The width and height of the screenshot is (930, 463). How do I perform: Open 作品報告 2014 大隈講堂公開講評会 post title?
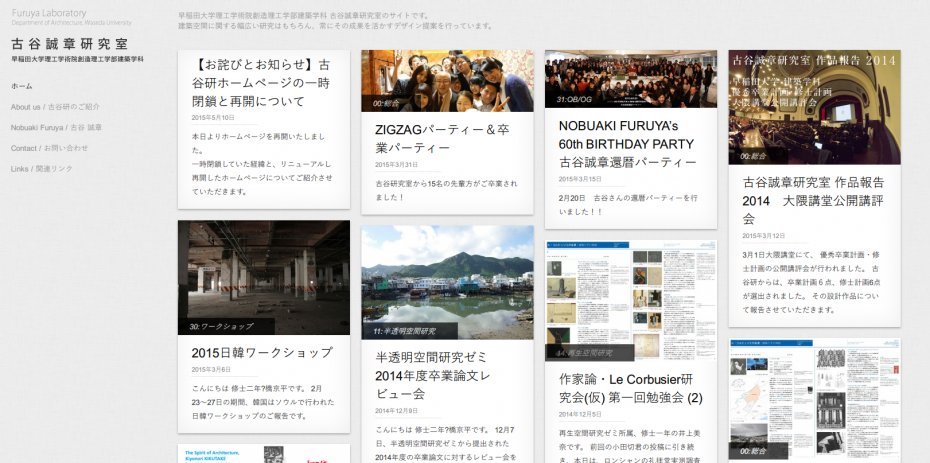coord(813,199)
